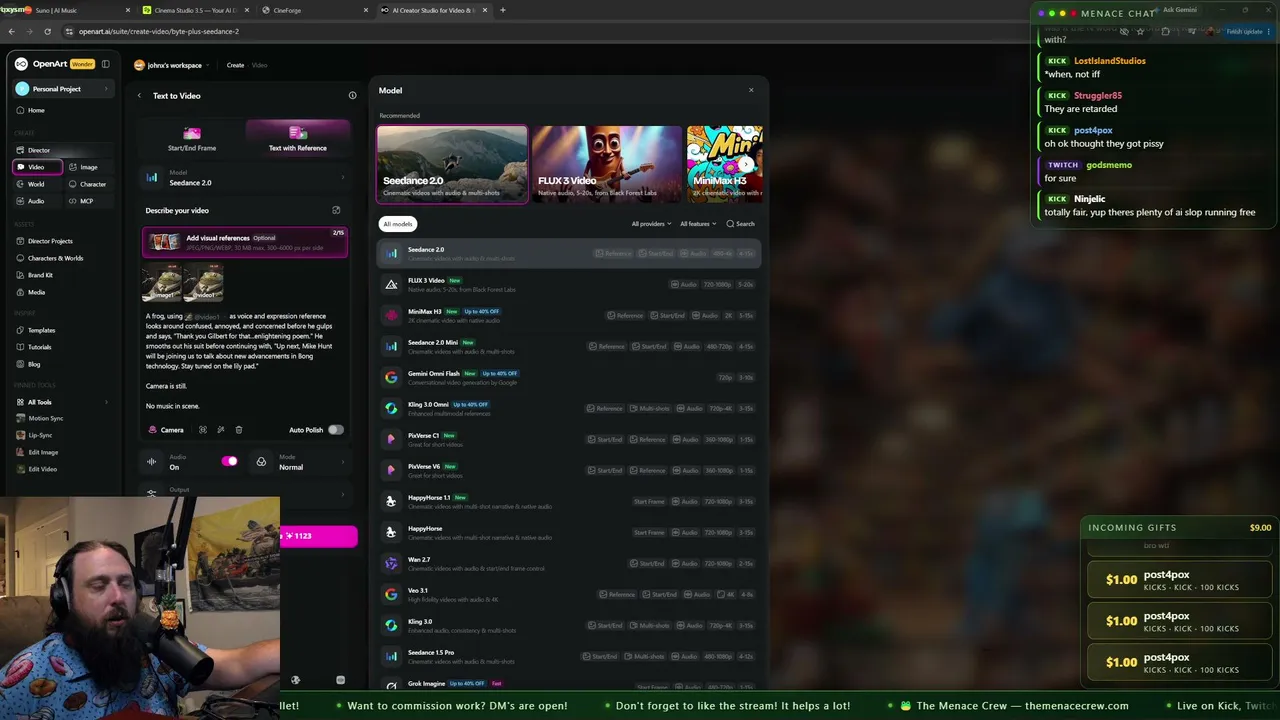Open Tutorials in the sidebar
Viewport: 1280px width, 720px height.
point(40,347)
